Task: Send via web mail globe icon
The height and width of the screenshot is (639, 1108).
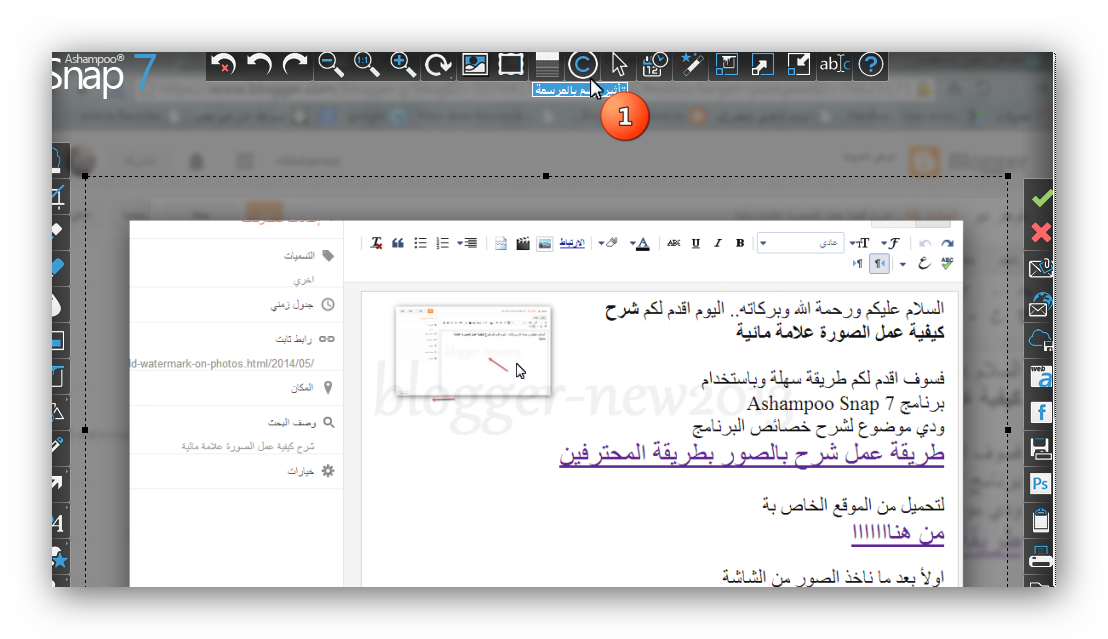Action: coord(1041,304)
